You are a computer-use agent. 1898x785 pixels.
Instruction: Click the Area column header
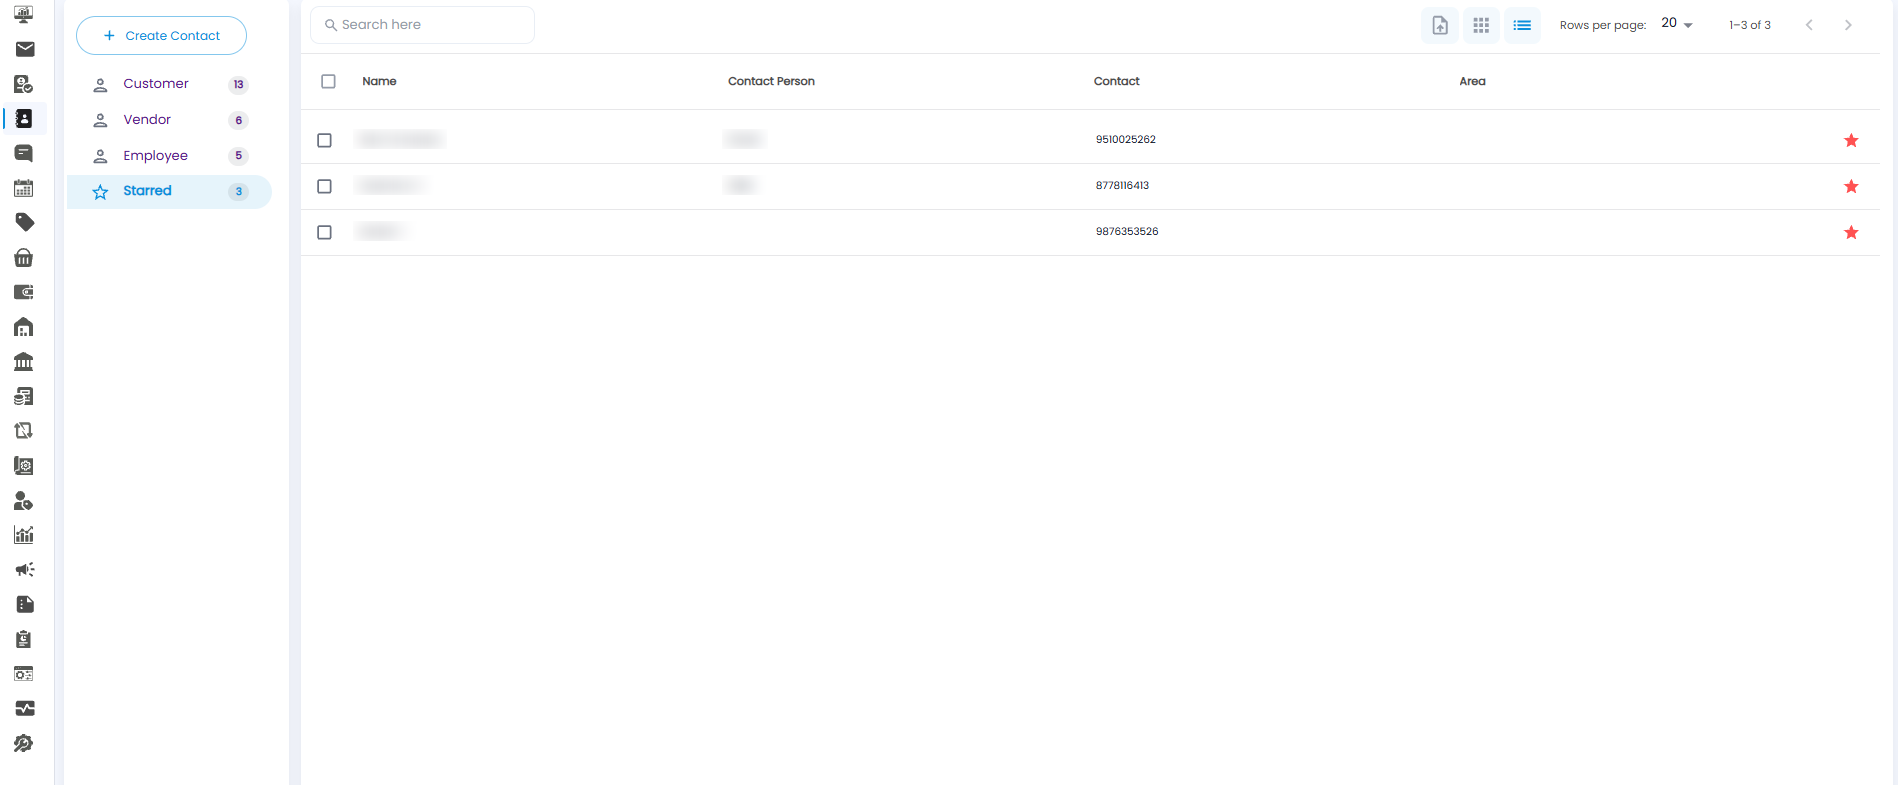[x=1472, y=81]
